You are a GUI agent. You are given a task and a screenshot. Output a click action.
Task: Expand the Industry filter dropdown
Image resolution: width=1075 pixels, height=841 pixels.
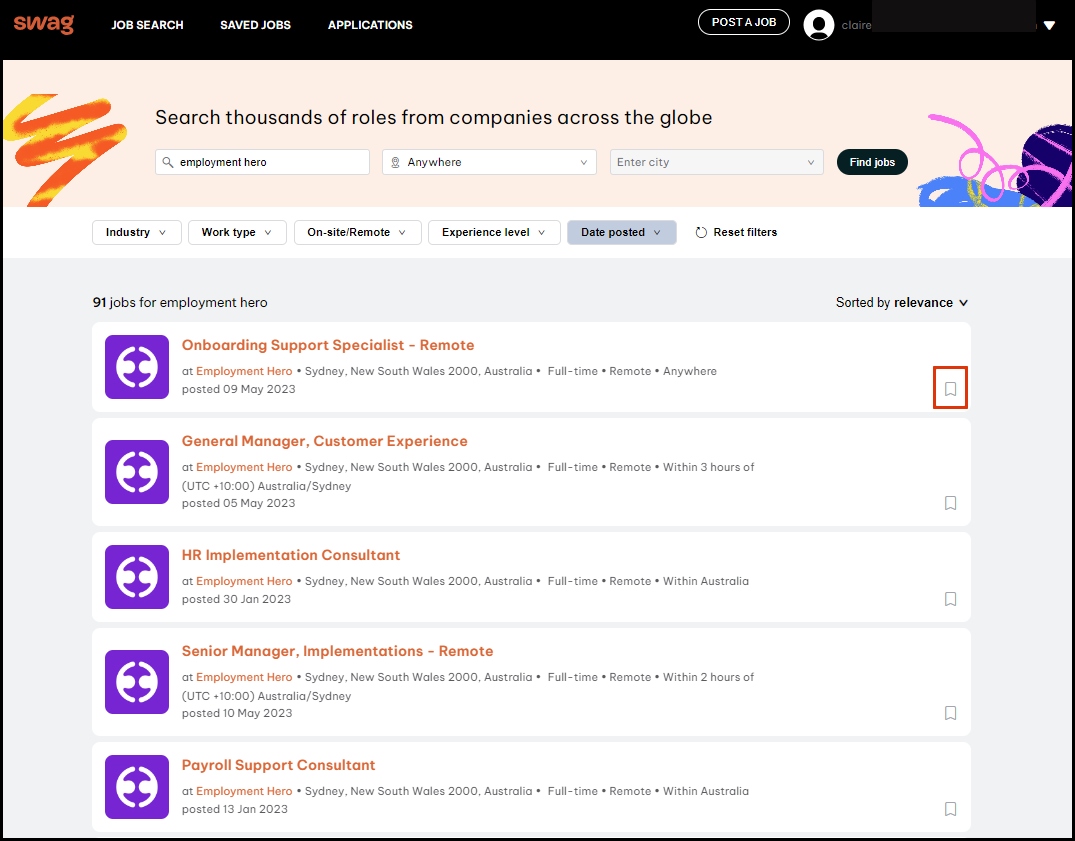137,233
